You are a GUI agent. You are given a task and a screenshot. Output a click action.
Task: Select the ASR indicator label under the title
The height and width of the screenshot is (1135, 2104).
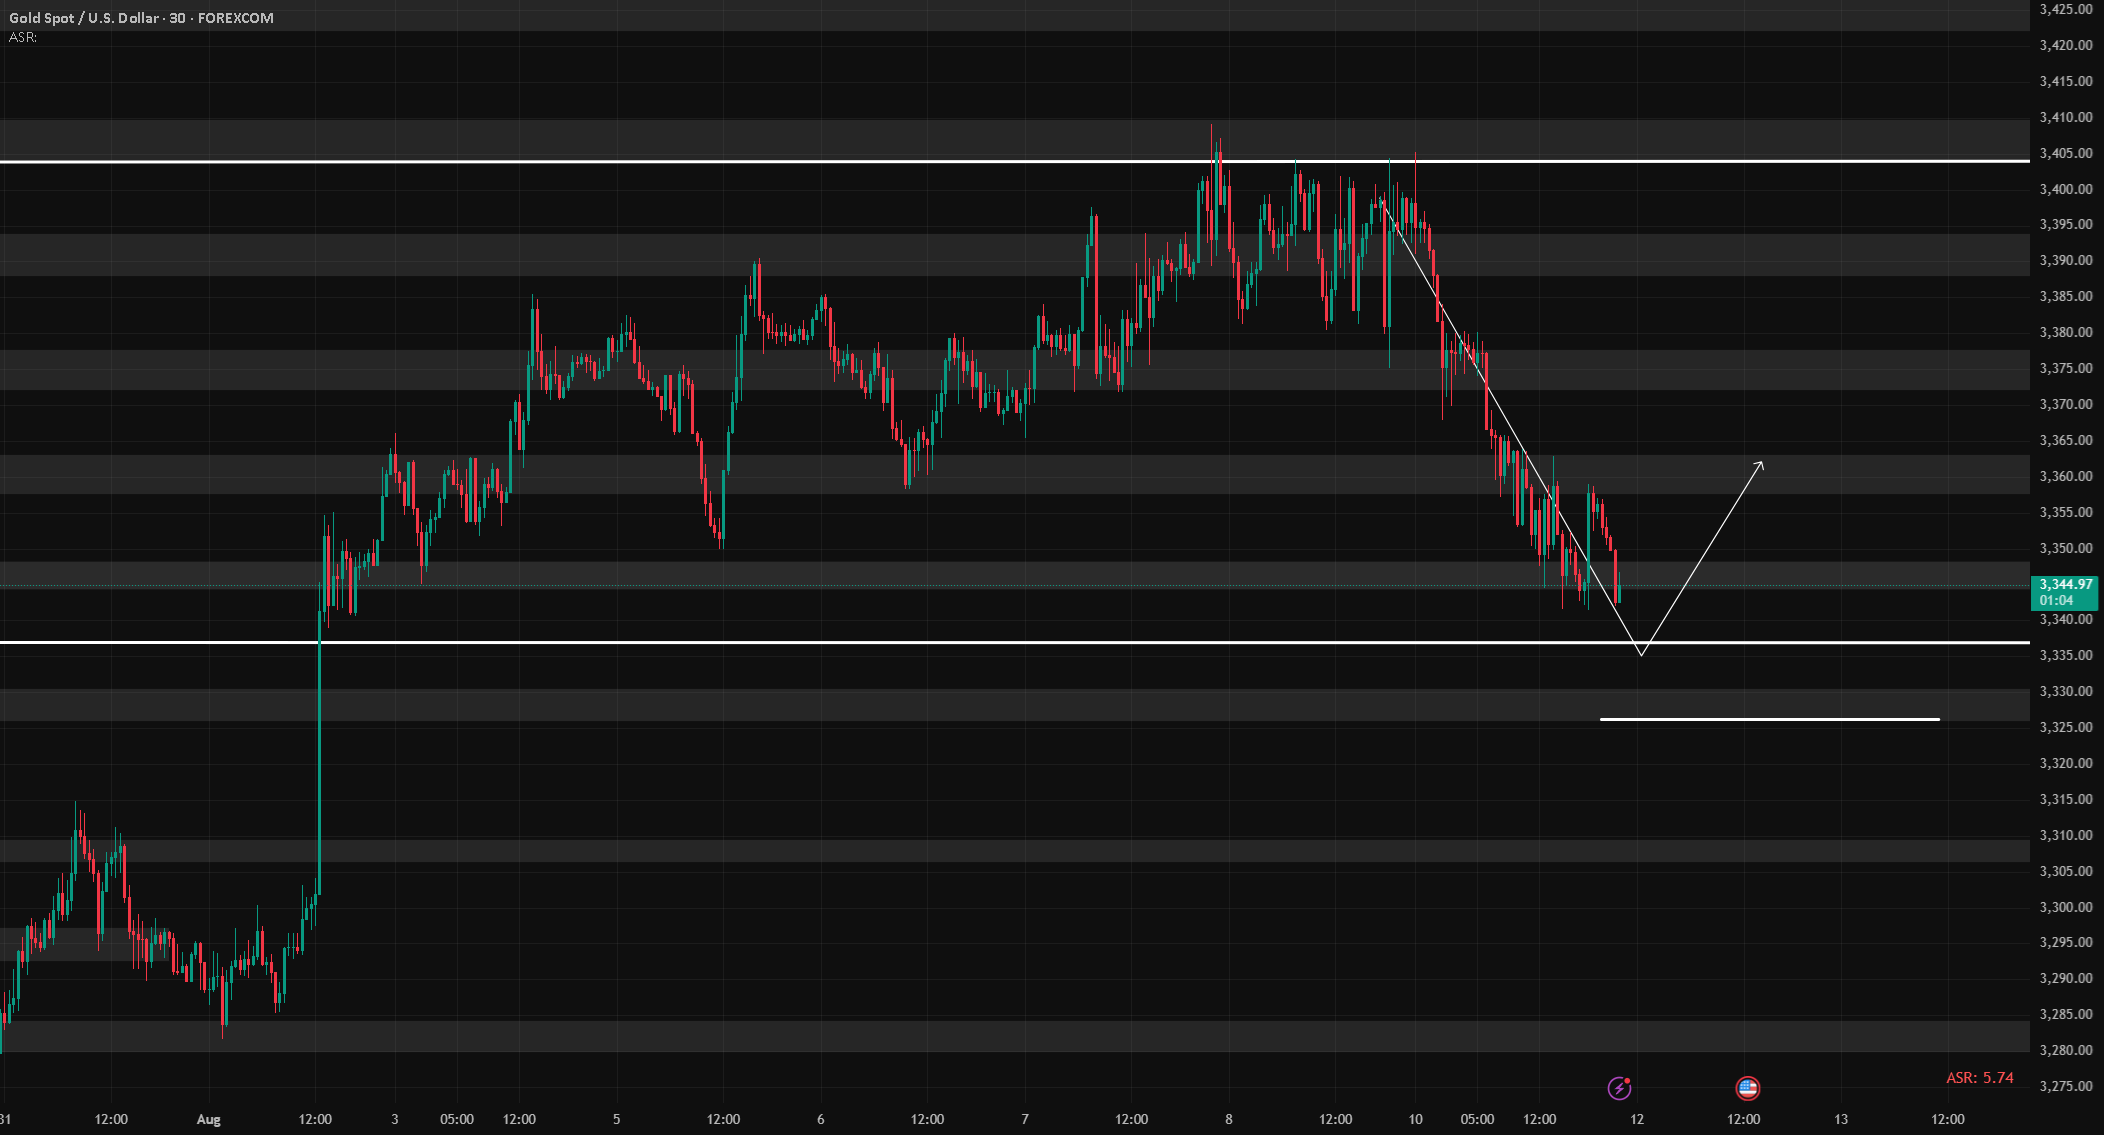[x=23, y=37]
